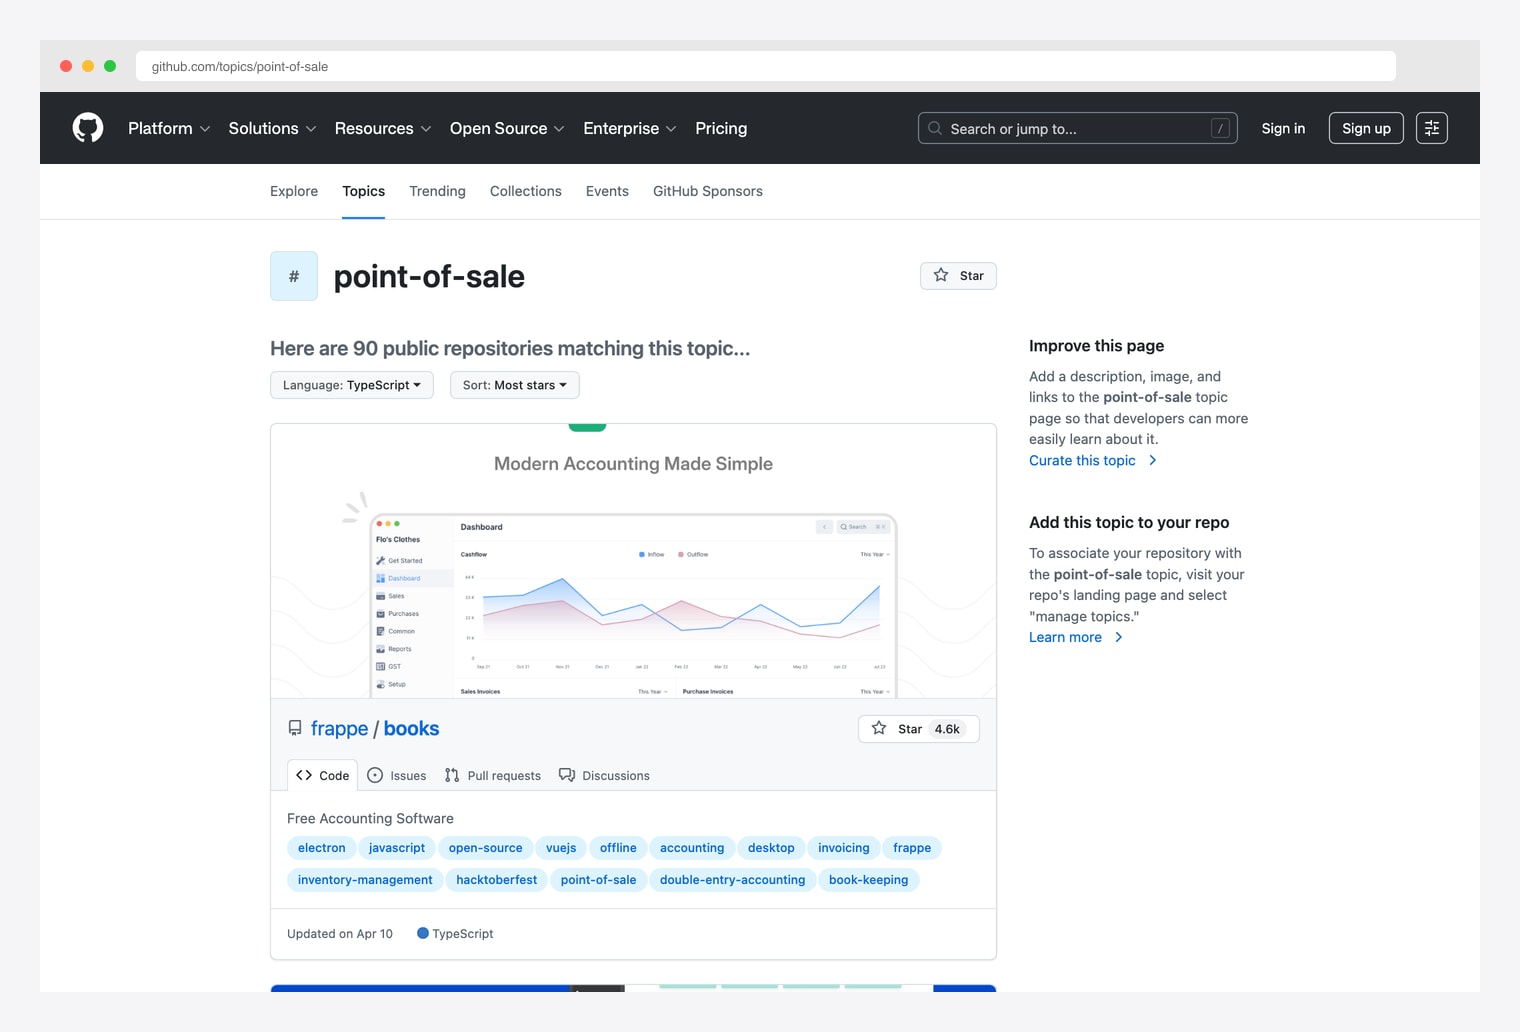Click the javascript topic tag
The image size is (1520, 1032).
397,848
